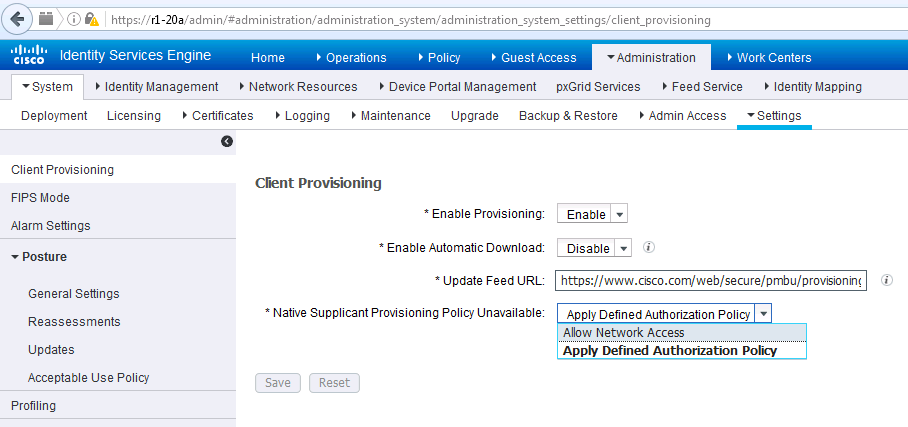Image resolution: width=908 pixels, height=427 pixels.
Task: Open pxGrid Services tab
Action: point(598,87)
